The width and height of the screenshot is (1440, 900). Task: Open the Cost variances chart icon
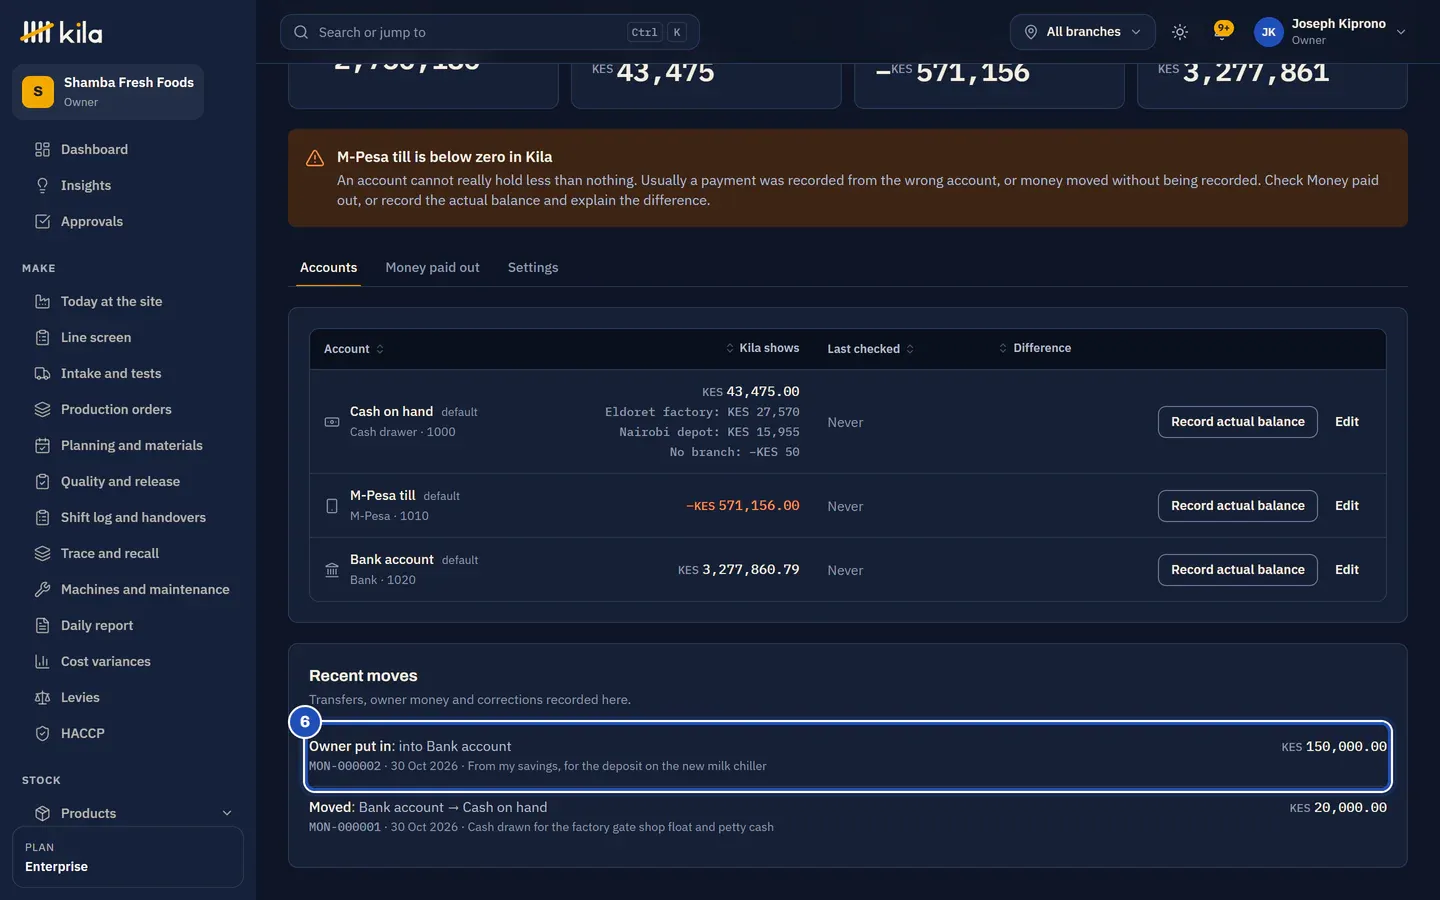pos(42,662)
